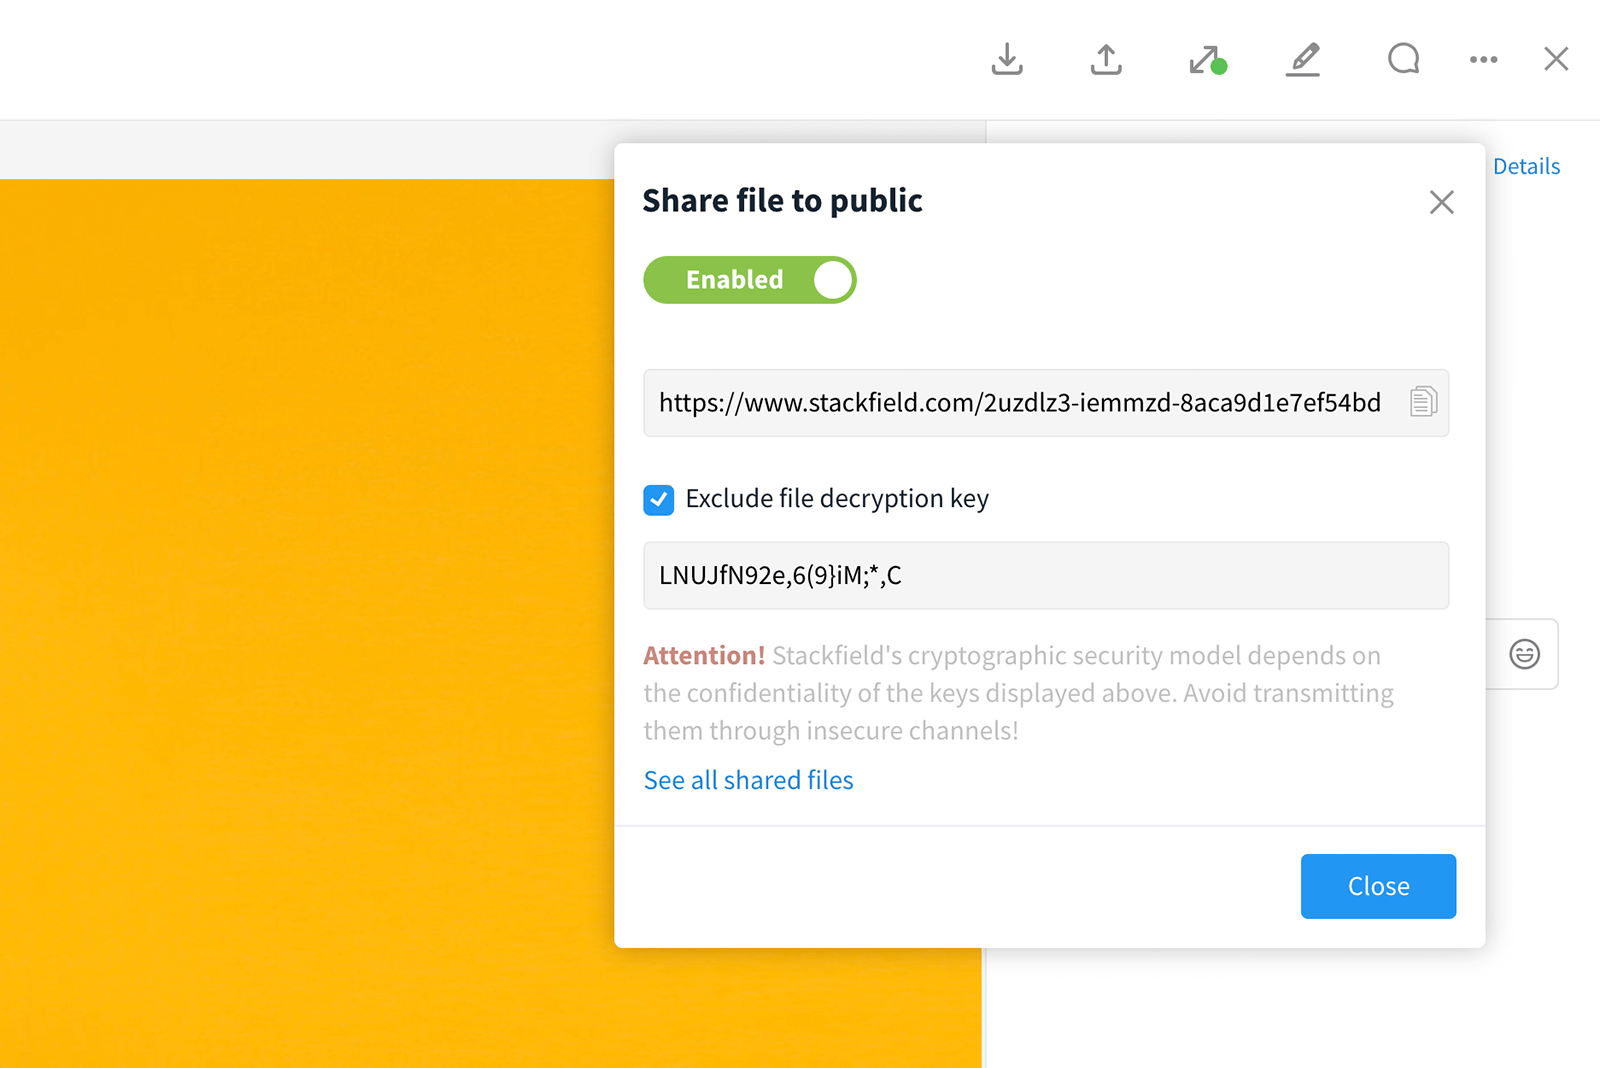Download the file via toolbar icon

pos(1007,59)
